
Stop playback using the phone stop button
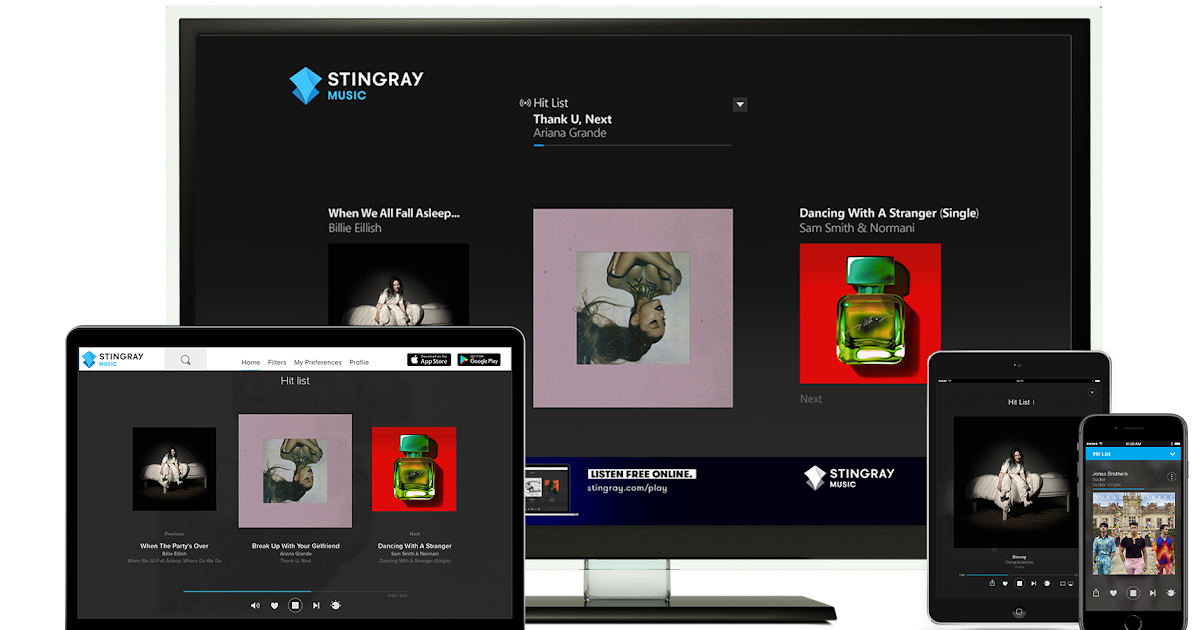pyautogui.click(x=1133, y=593)
